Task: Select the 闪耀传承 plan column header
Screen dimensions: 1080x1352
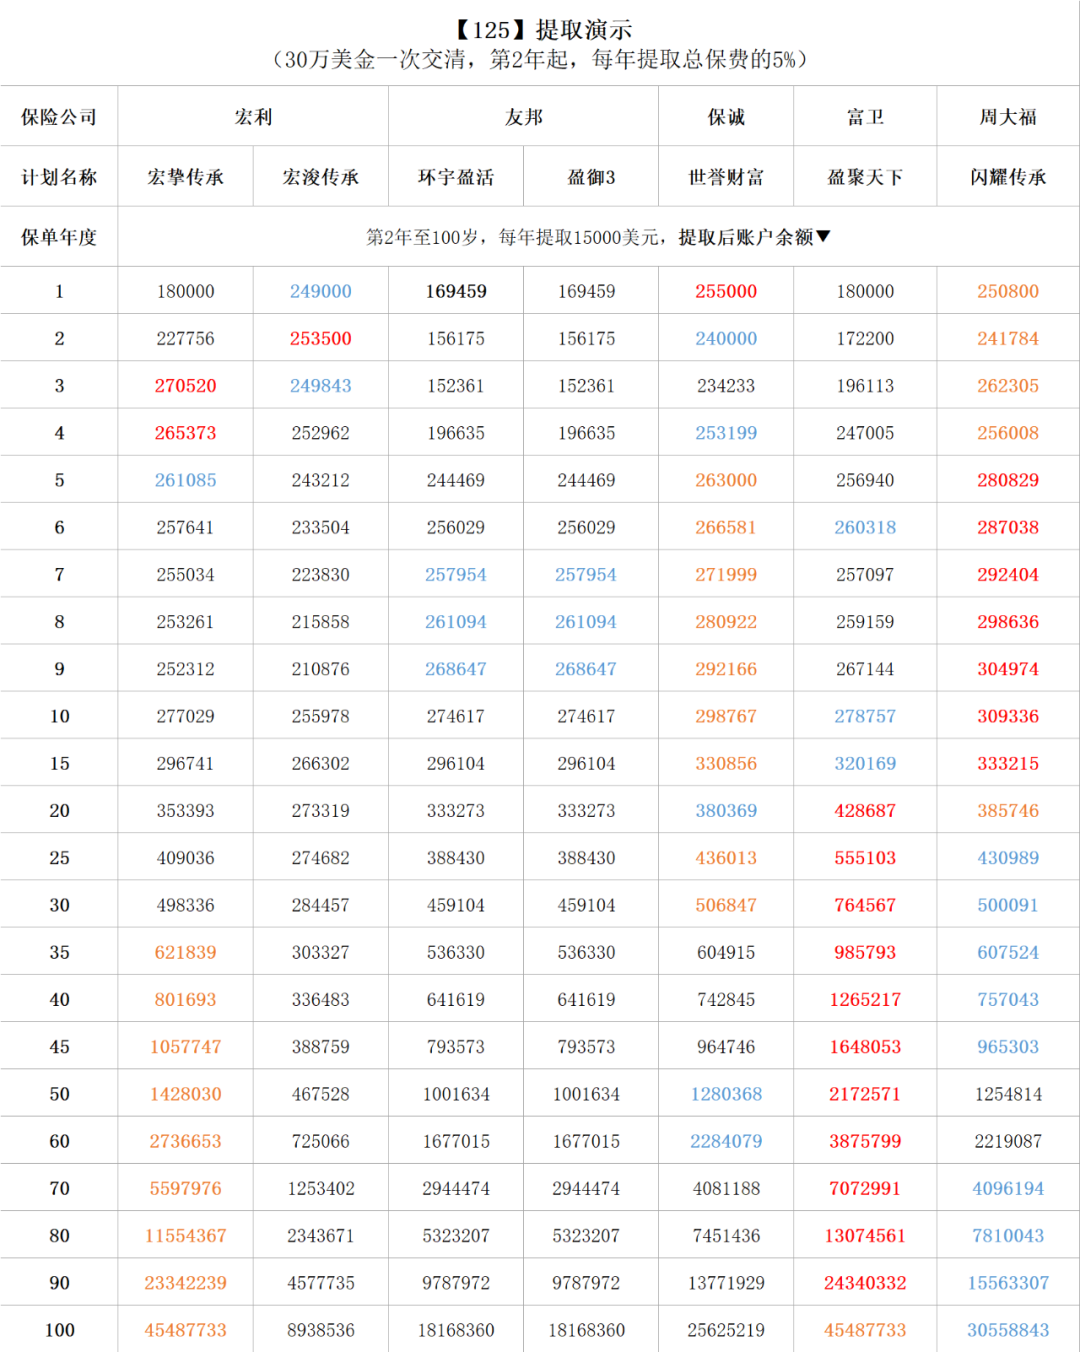Action: [x=1007, y=177]
